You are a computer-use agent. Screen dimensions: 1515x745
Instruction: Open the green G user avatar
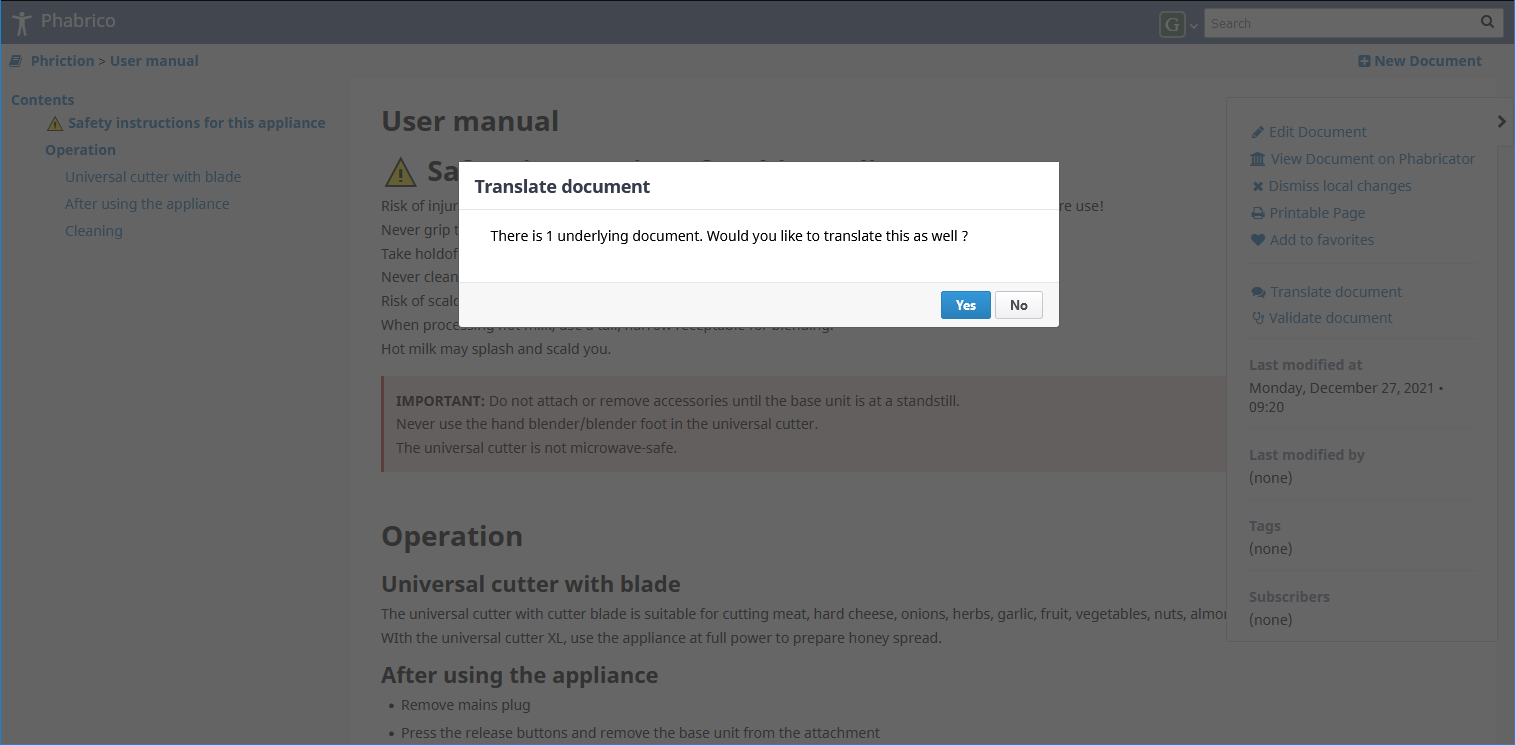click(x=1171, y=24)
